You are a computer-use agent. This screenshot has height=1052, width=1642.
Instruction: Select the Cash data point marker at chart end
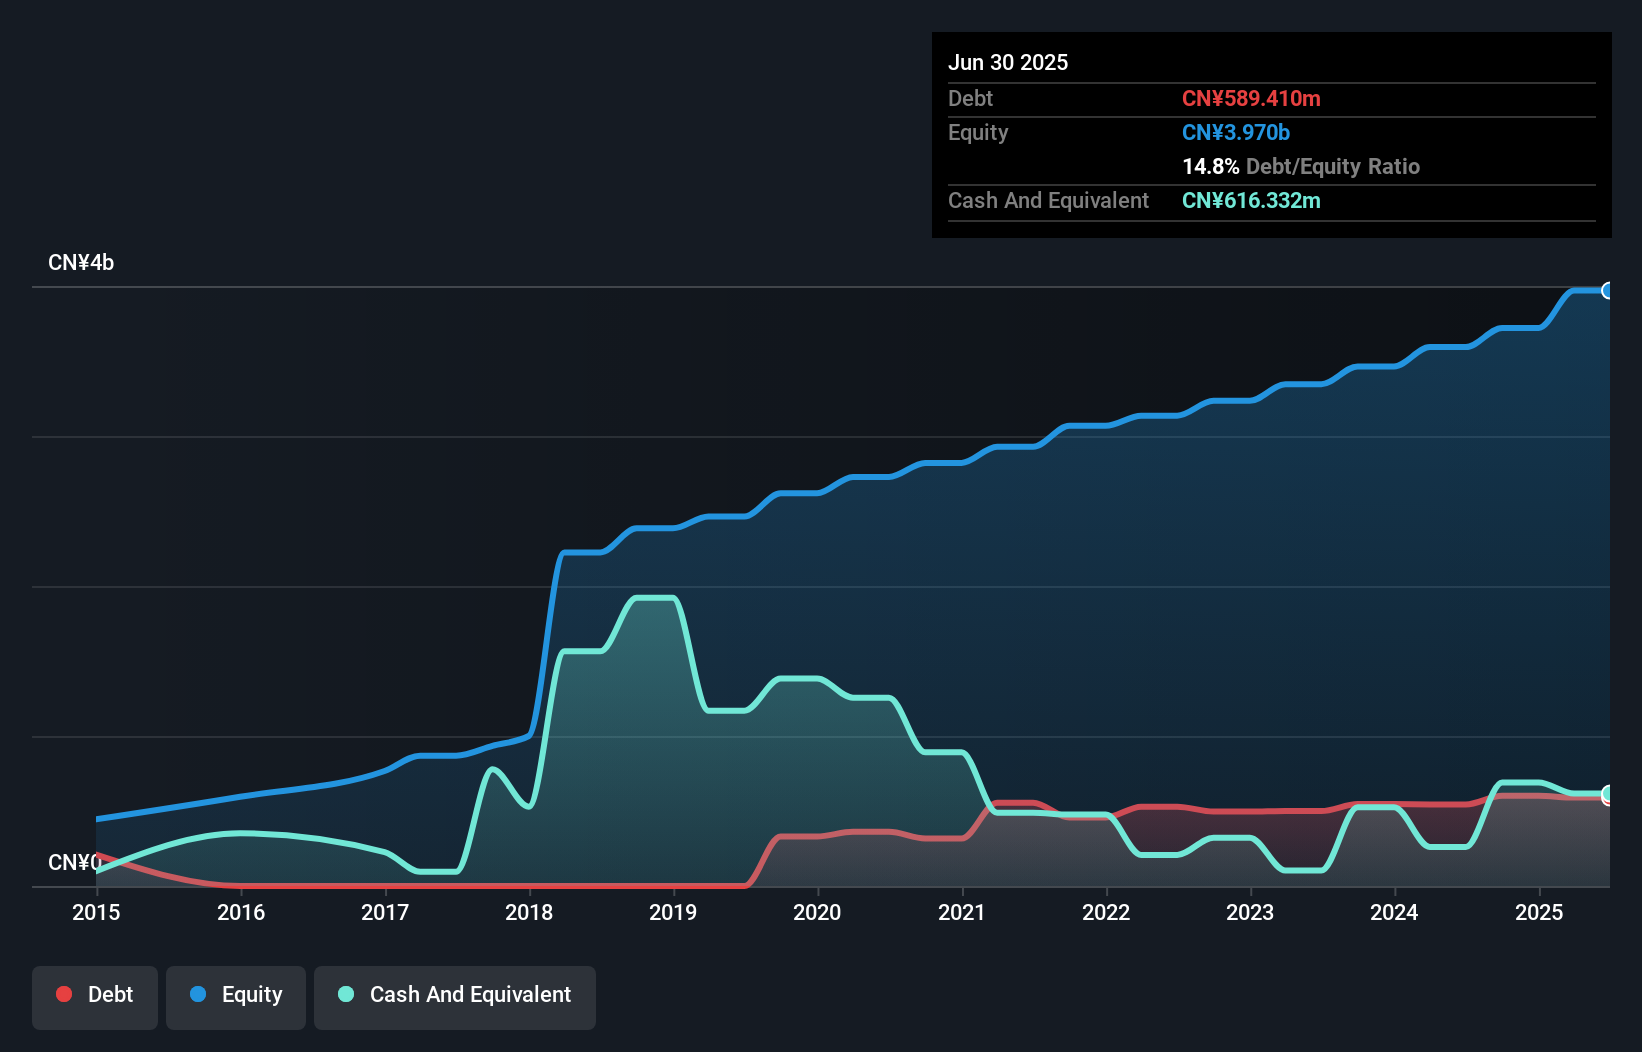(1608, 796)
